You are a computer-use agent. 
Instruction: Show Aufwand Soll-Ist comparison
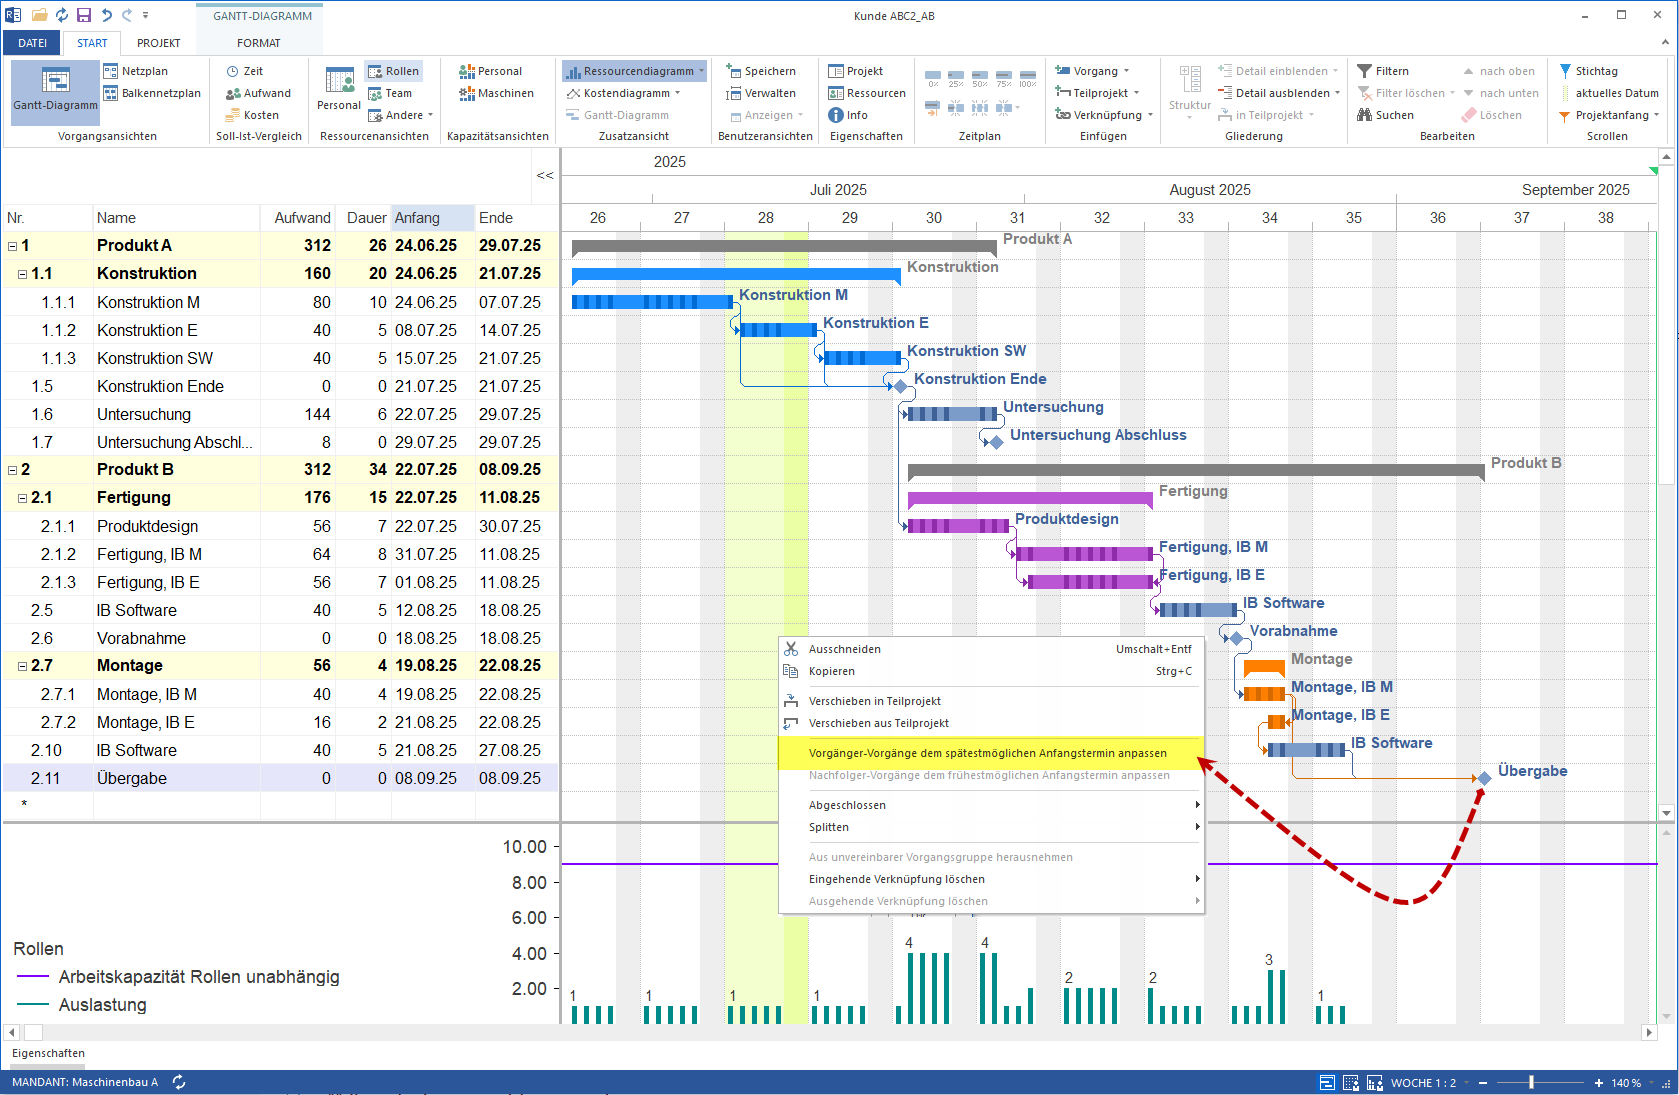[x=259, y=93]
